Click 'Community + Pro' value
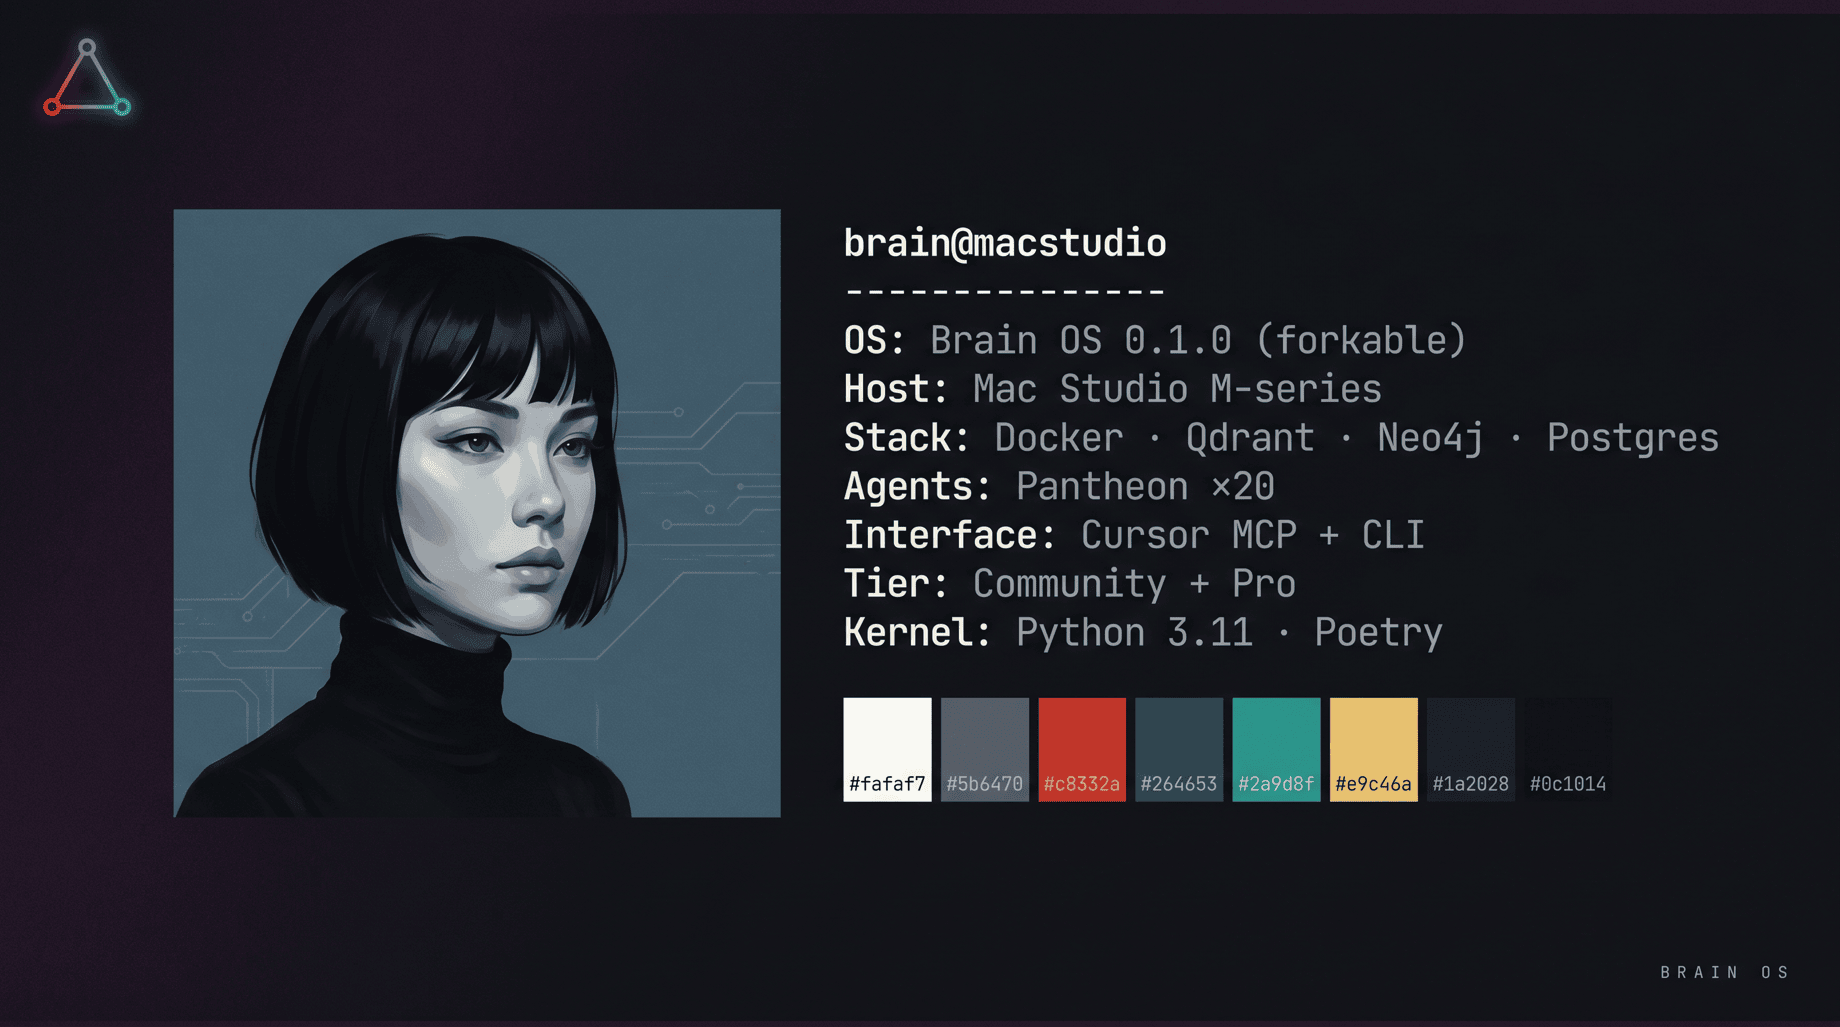The width and height of the screenshot is (1840, 1027). point(1134,585)
